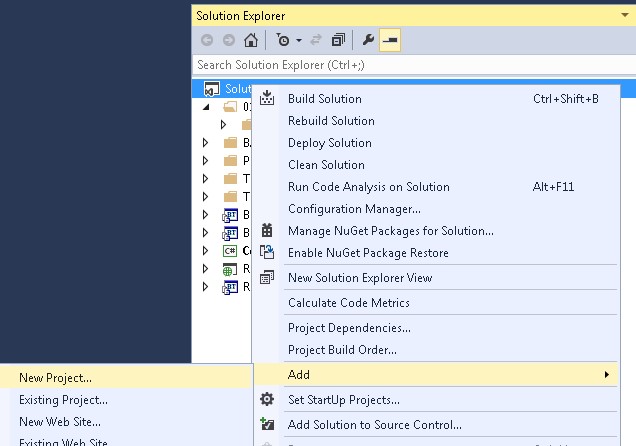
Task: Open the Pending Changes Filter dropdown arrow
Action: point(300,41)
